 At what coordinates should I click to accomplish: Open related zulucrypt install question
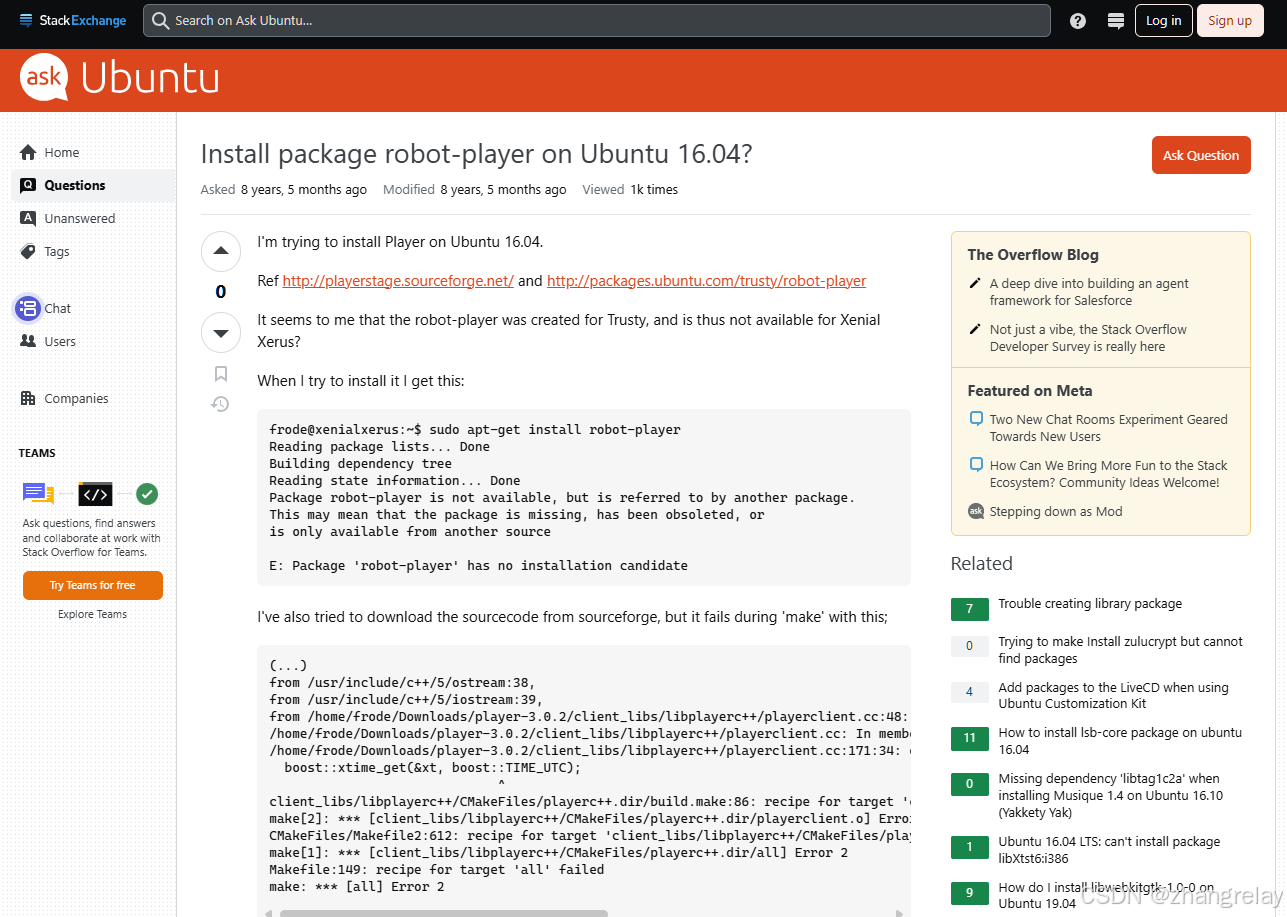[x=1120, y=650]
